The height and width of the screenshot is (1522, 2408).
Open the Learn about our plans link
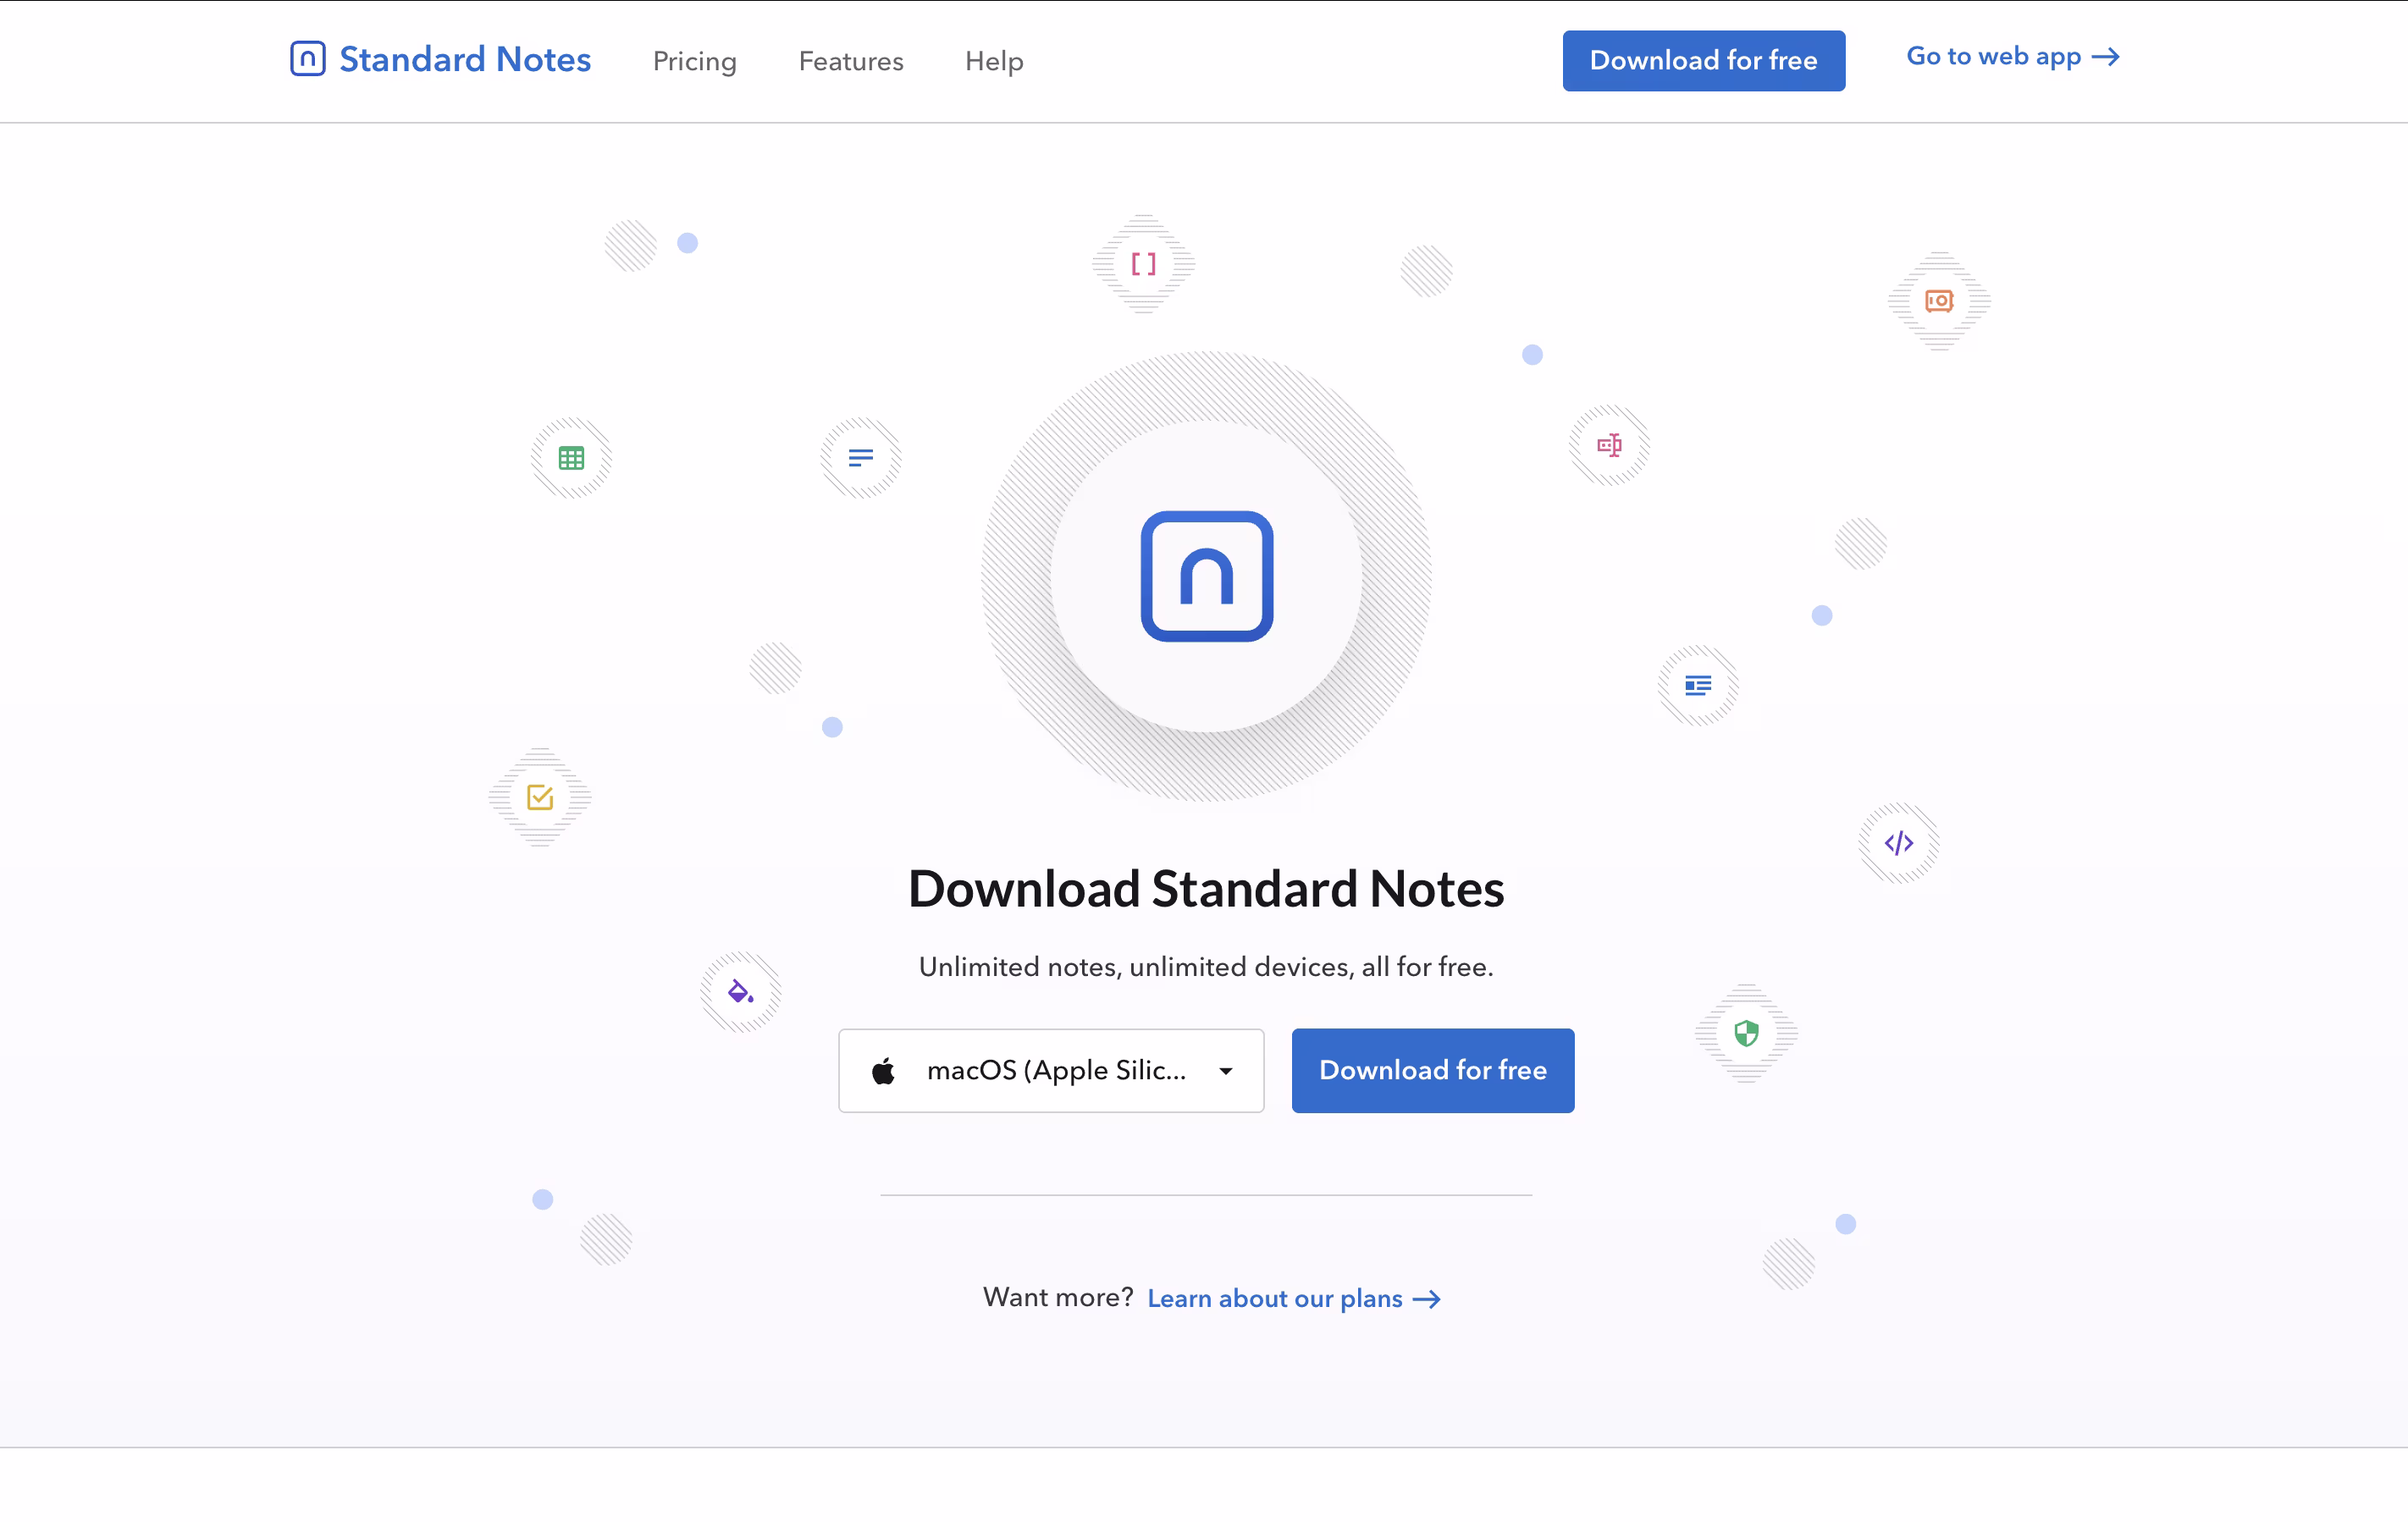click(1293, 1298)
